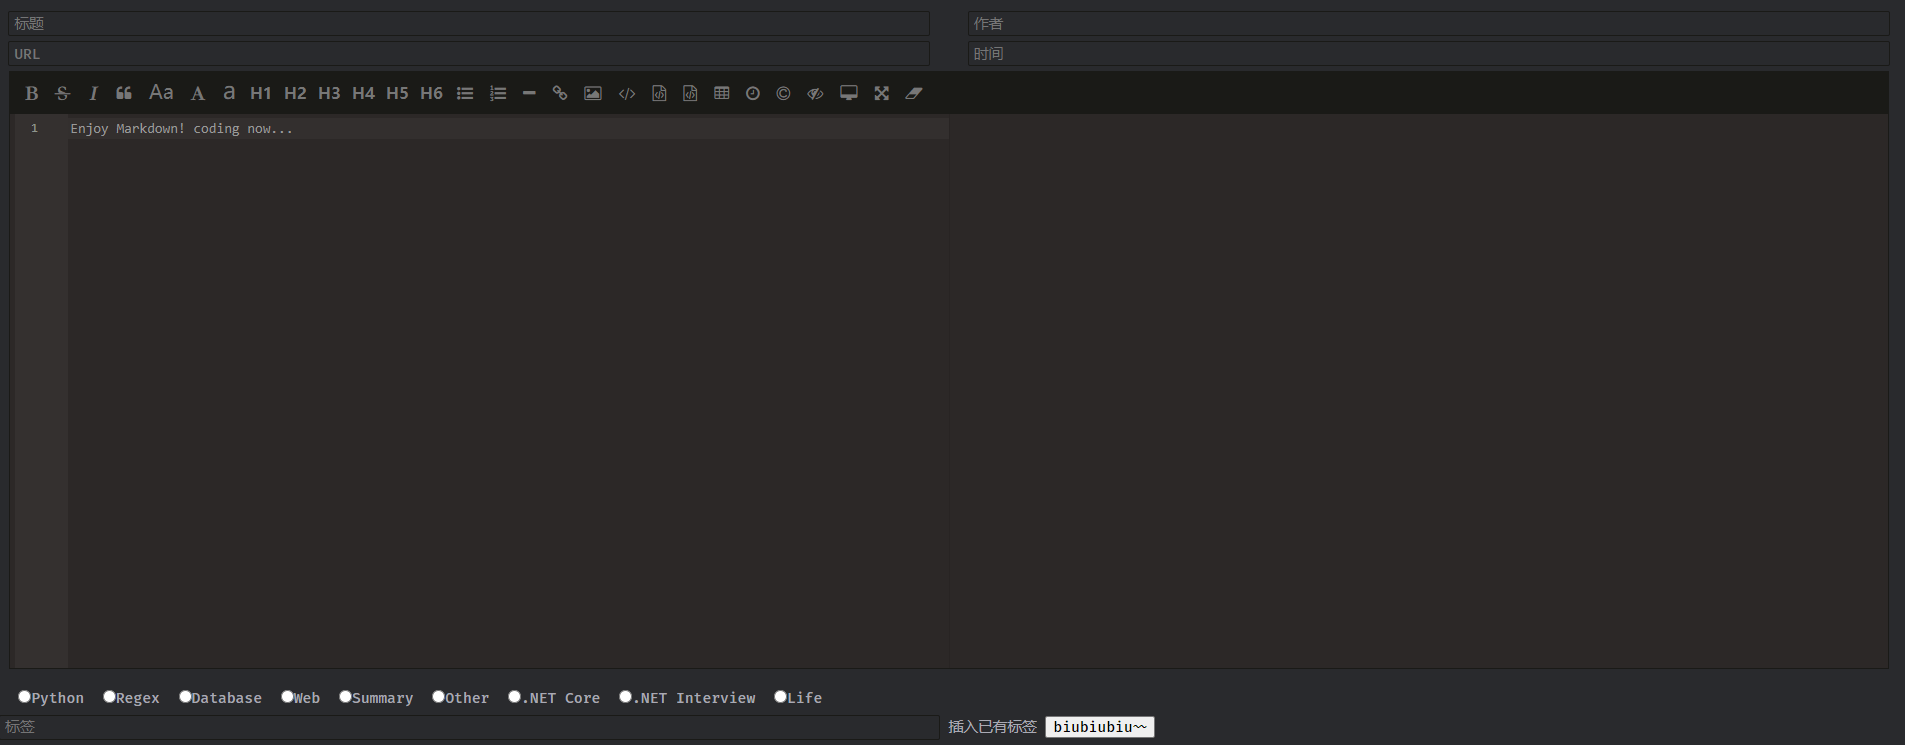The image size is (1905, 745).
Task: Clear the editor with the eraser icon
Action: pos(914,93)
